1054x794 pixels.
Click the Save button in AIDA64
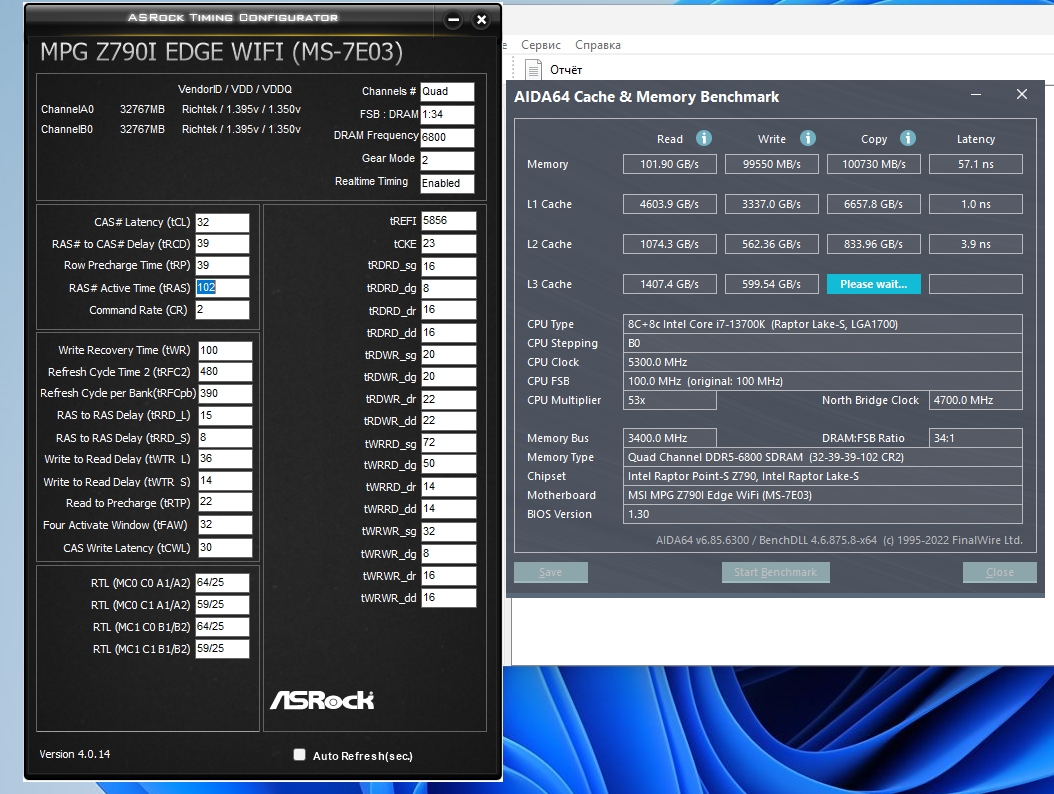pyautogui.click(x=551, y=572)
